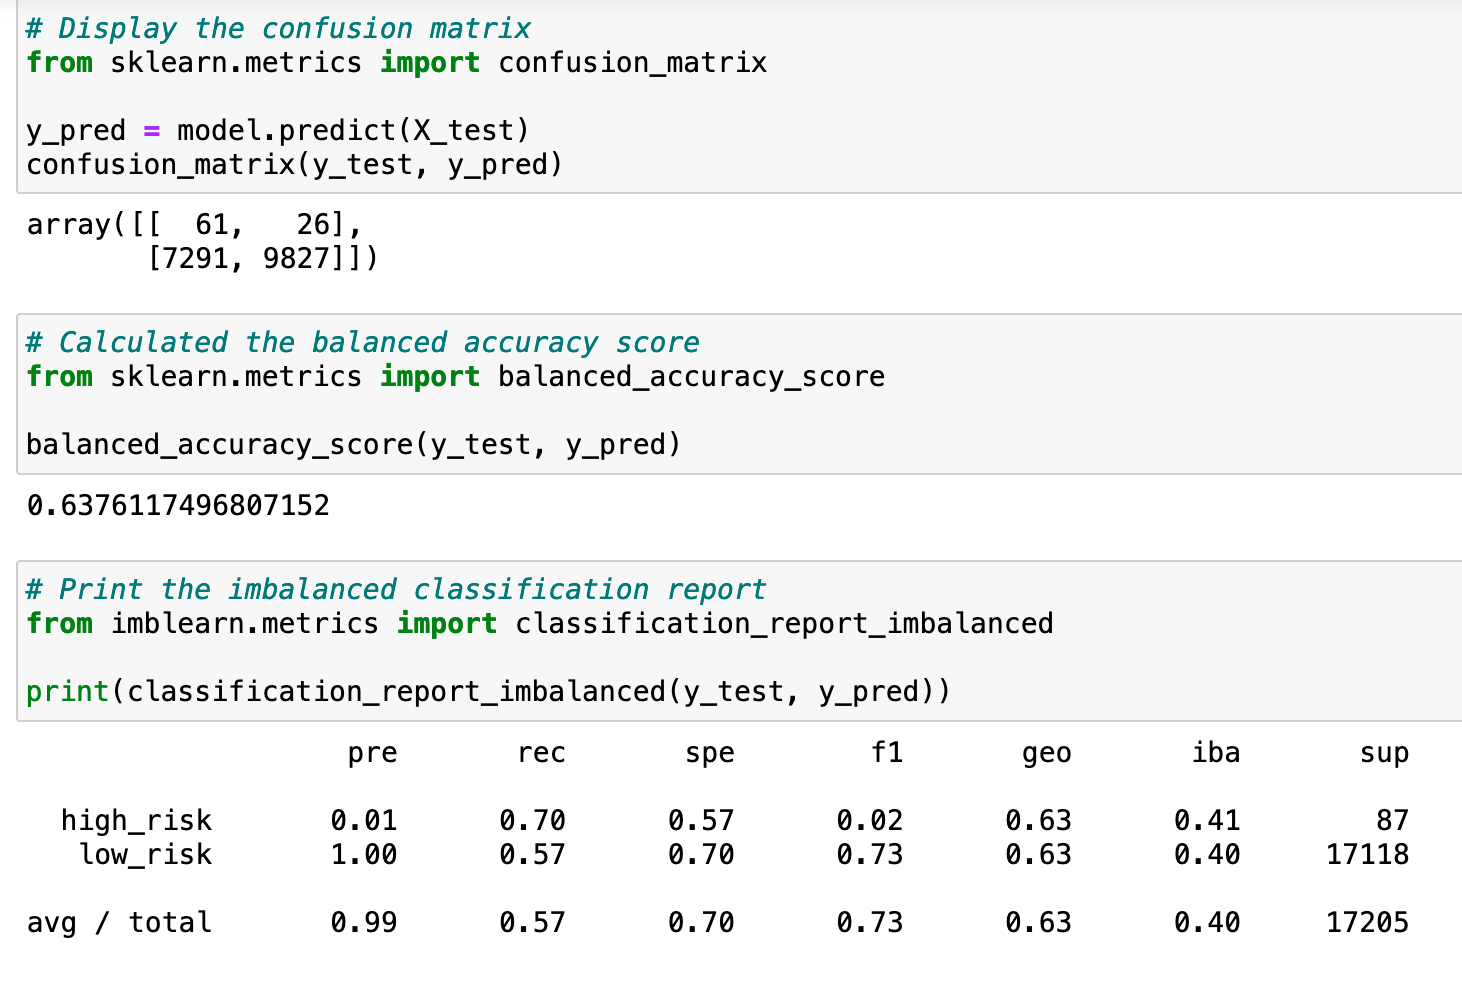Click the comment '# Display the confusion matrix'
The height and width of the screenshot is (992, 1462).
pyautogui.click(x=278, y=28)
